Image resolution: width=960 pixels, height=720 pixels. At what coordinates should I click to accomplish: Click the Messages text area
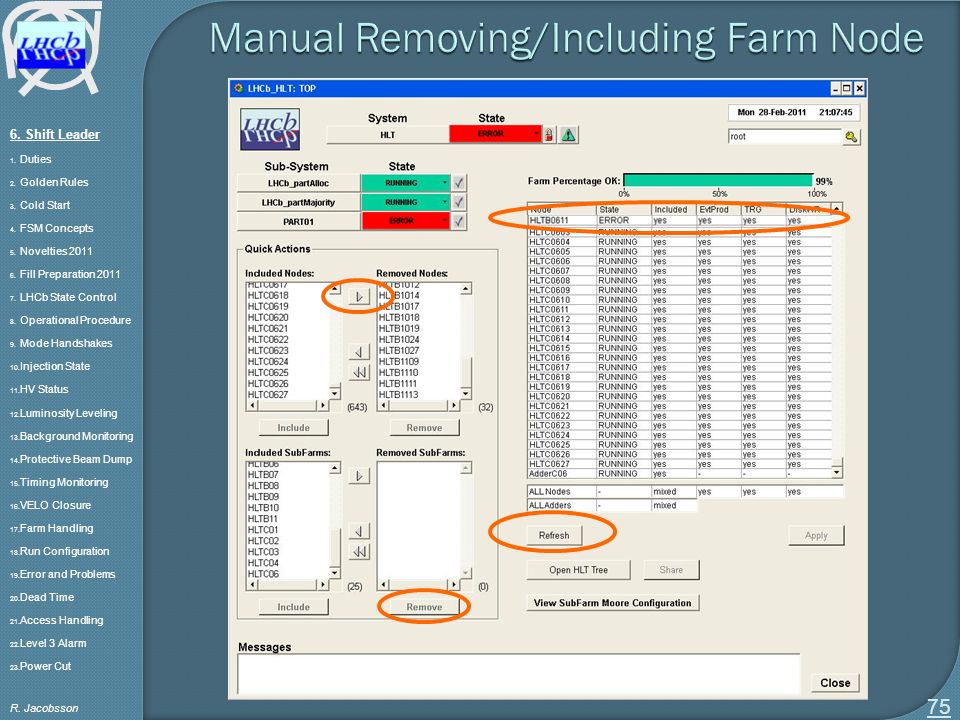[519, 673]
